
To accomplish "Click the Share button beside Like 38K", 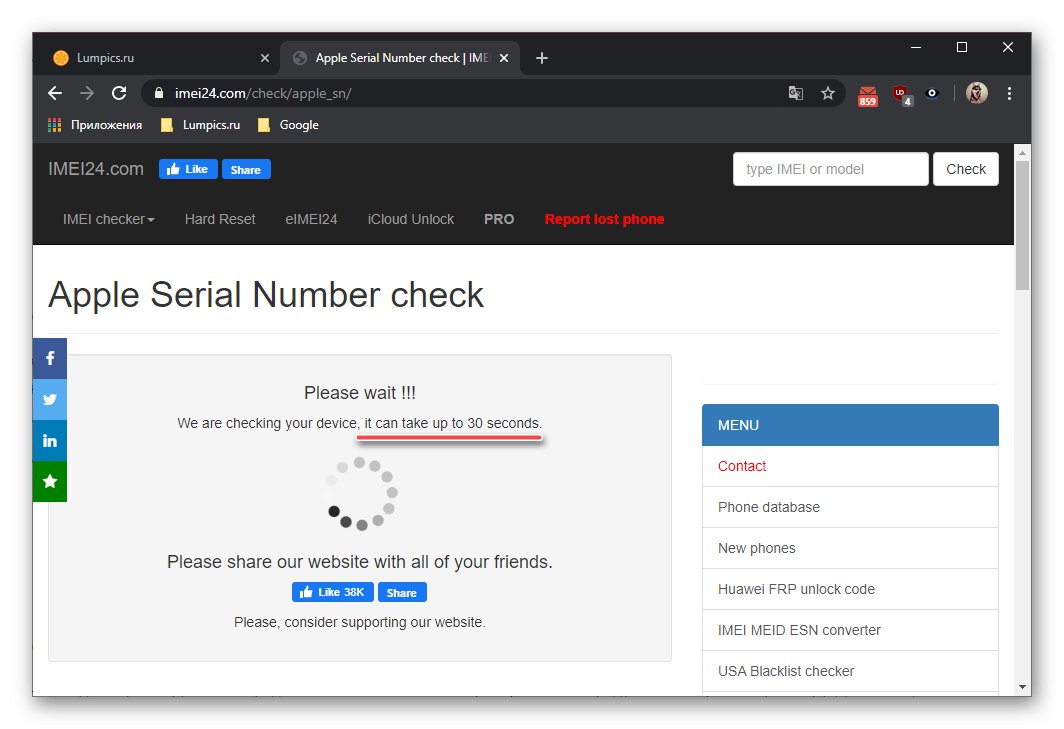I will [402, 593].
